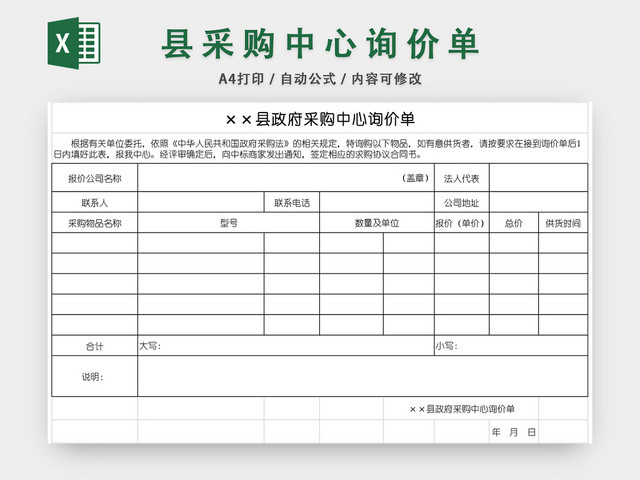640x480 pixels.
Task: Select the main title 县采购中心询价单
Action: point(320,44)
